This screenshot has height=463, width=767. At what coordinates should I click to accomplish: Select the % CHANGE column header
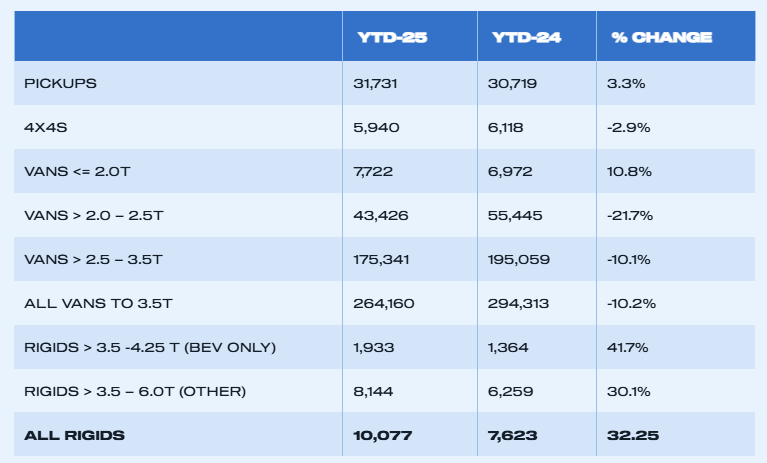tap(661, 37)
